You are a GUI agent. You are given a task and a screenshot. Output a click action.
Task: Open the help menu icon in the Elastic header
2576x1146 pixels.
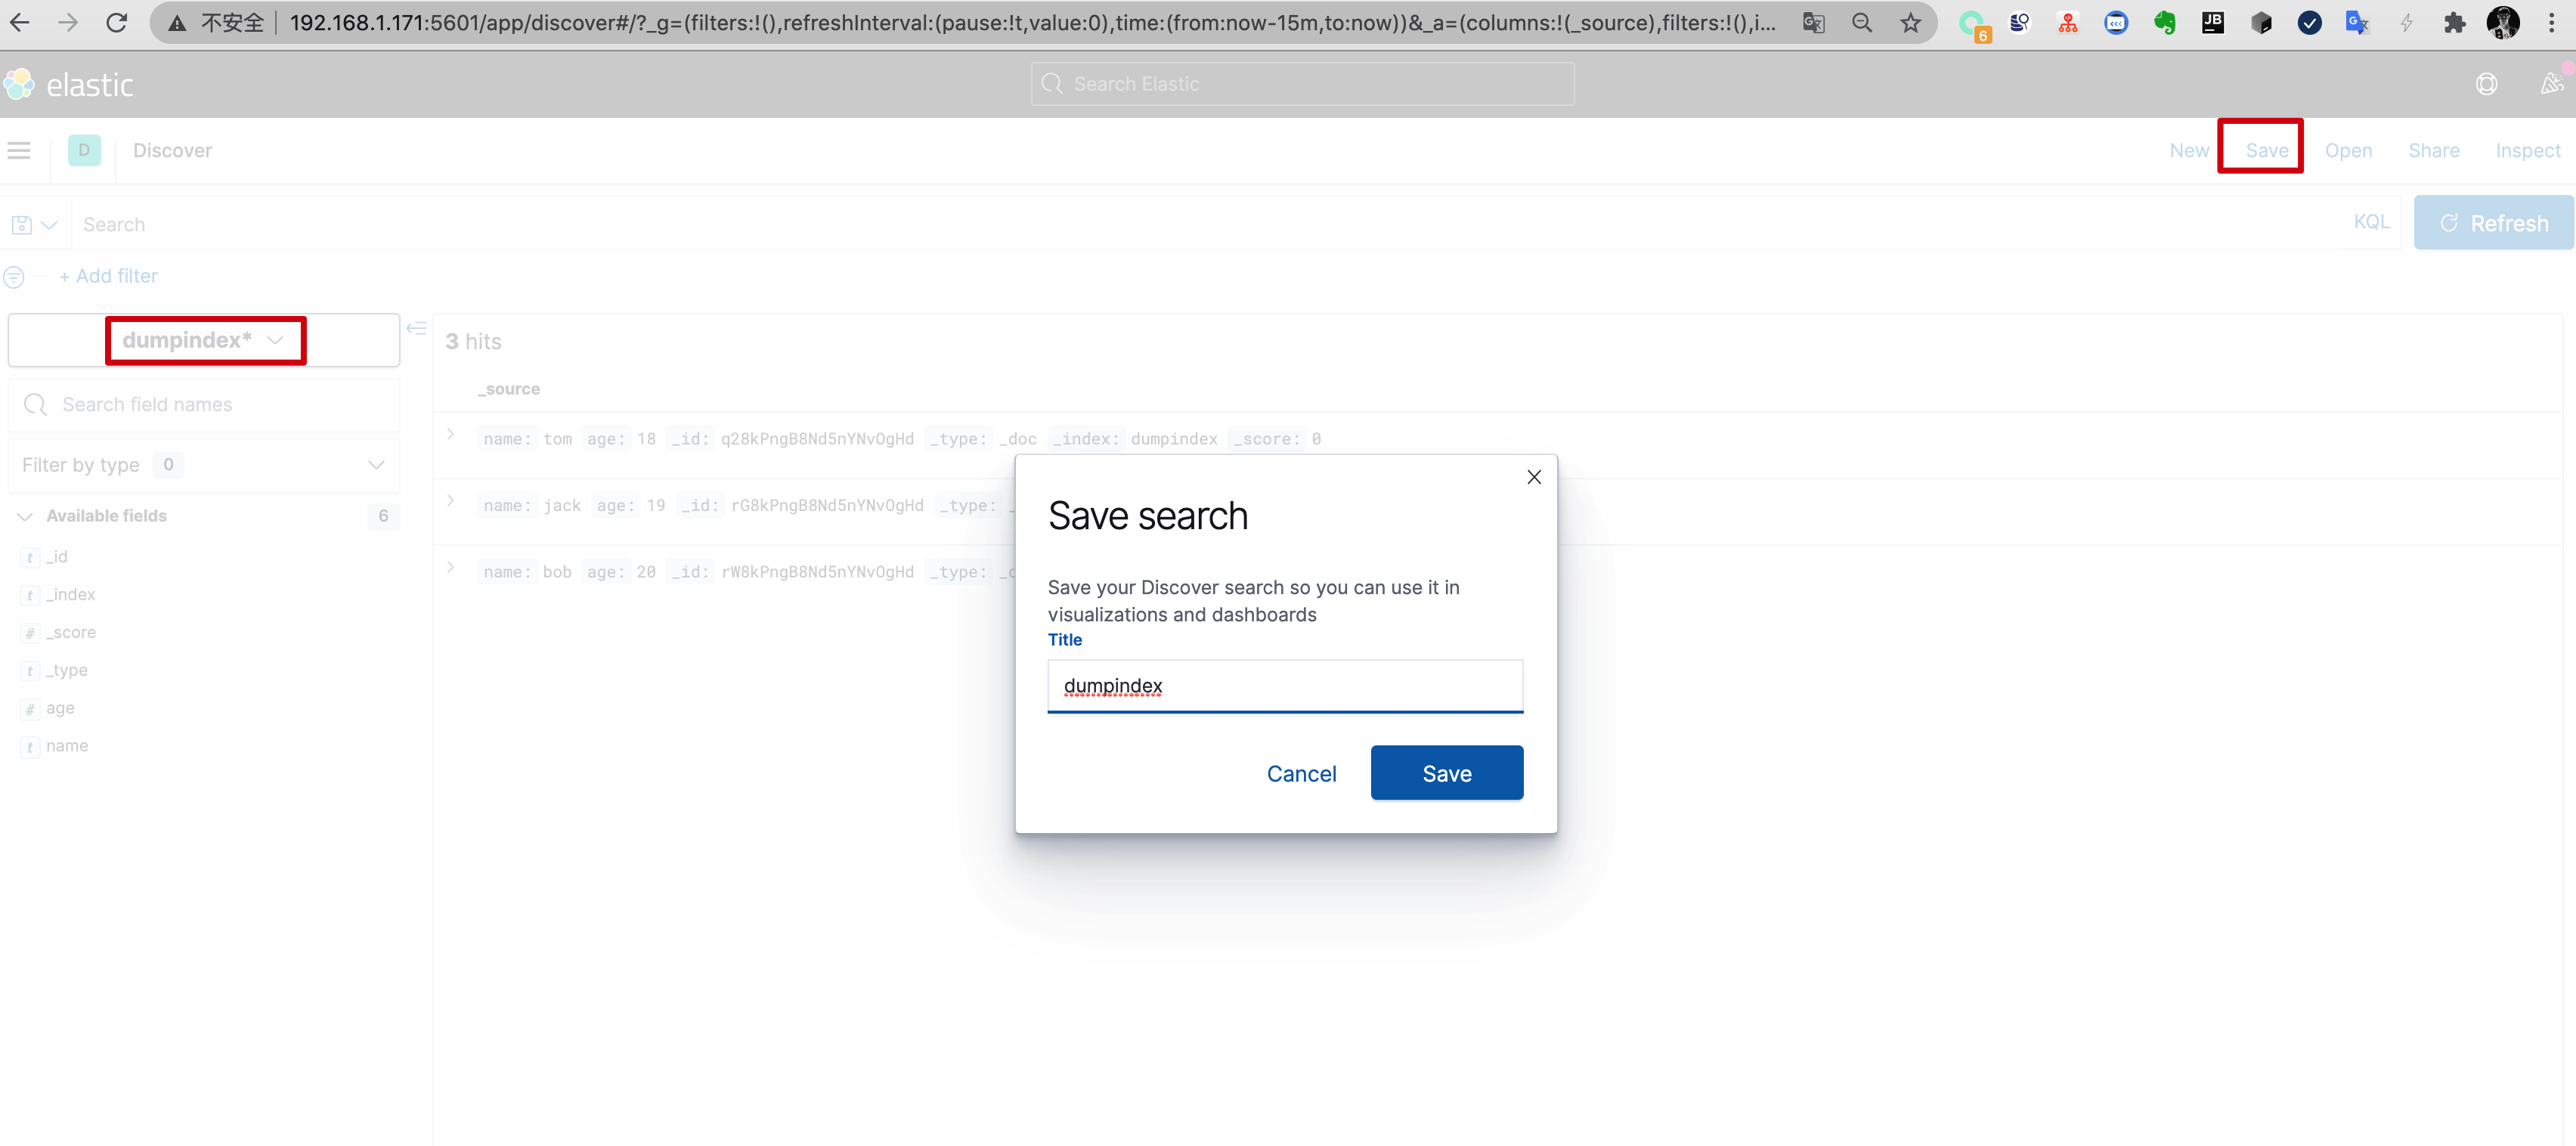click(2487, 85)
